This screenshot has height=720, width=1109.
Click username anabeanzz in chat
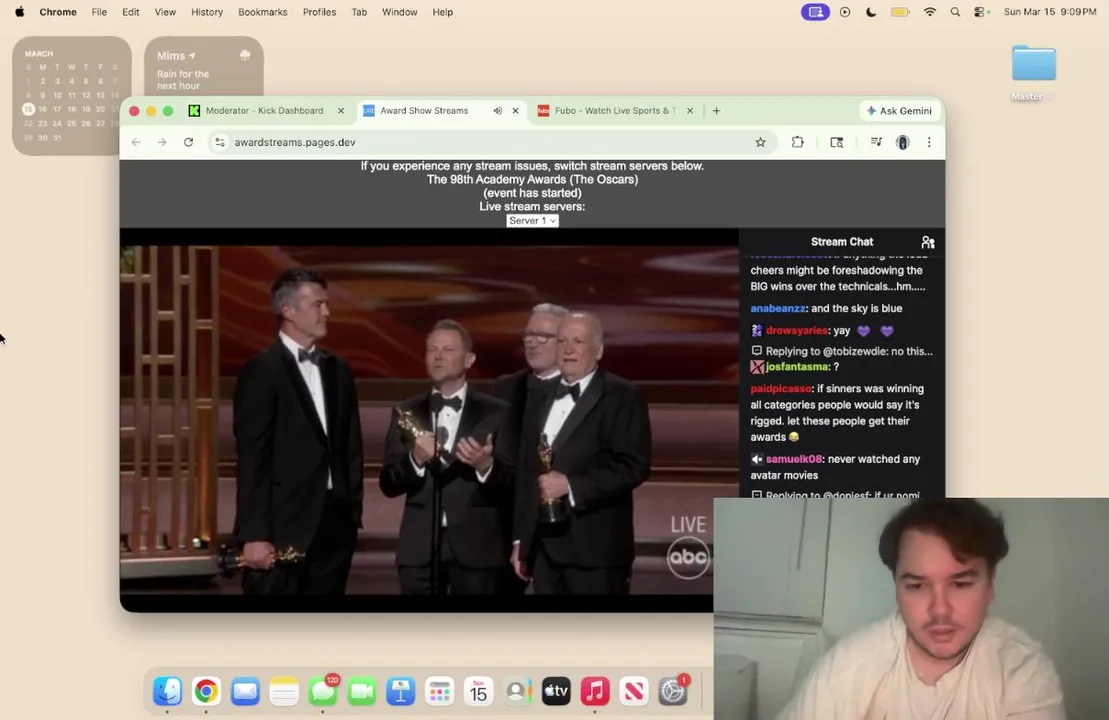778,308
